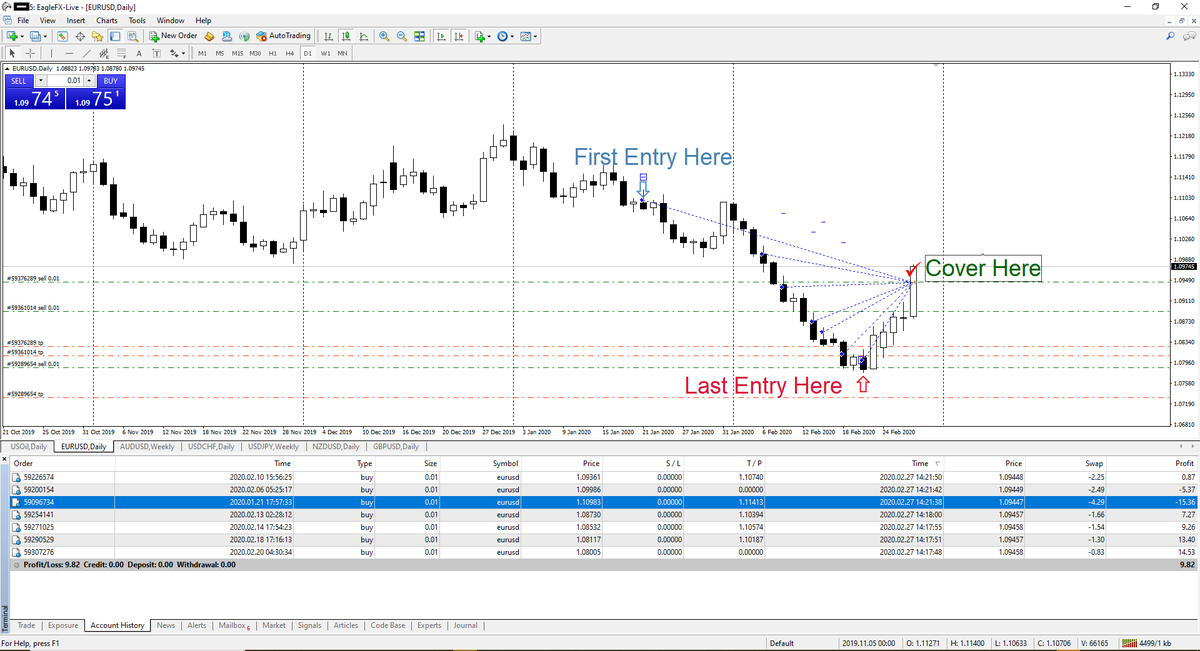This screenshot has width=1200, height=651.
Task: Switch timeframe to H4
Action: pyautogui.click(x=290, y=53)
